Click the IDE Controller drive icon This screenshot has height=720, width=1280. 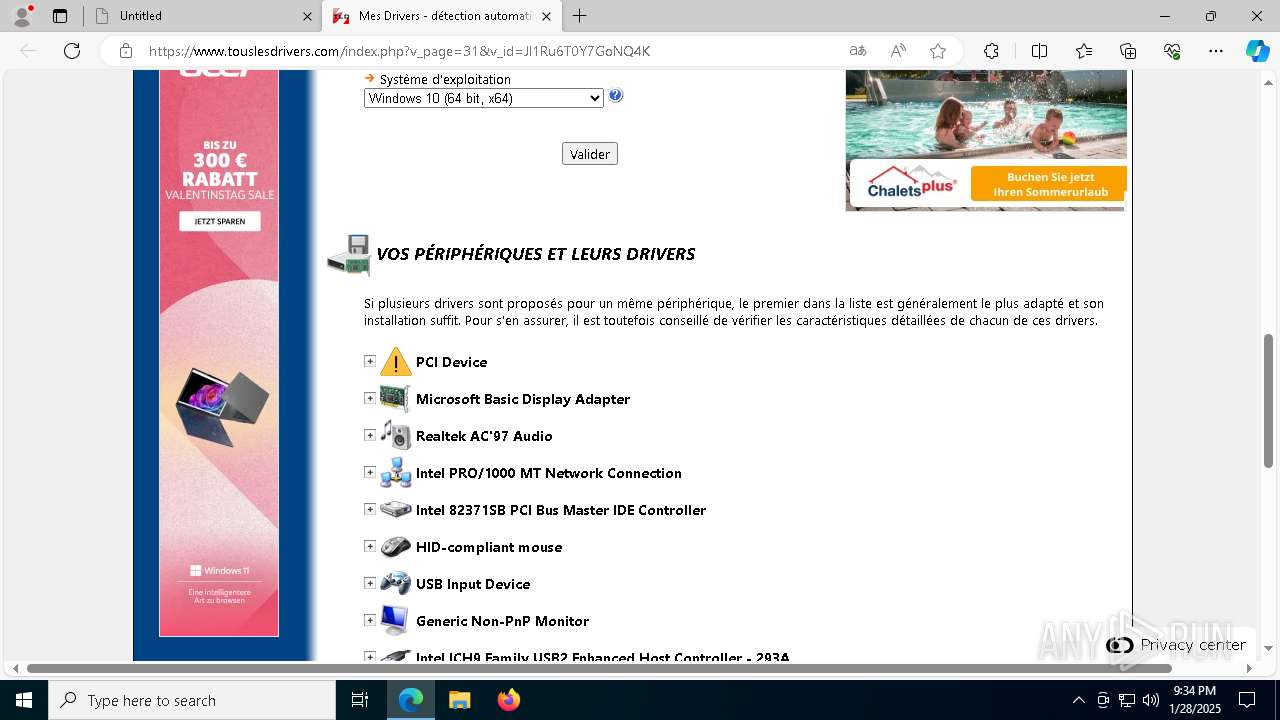click(x=396, y=510)
